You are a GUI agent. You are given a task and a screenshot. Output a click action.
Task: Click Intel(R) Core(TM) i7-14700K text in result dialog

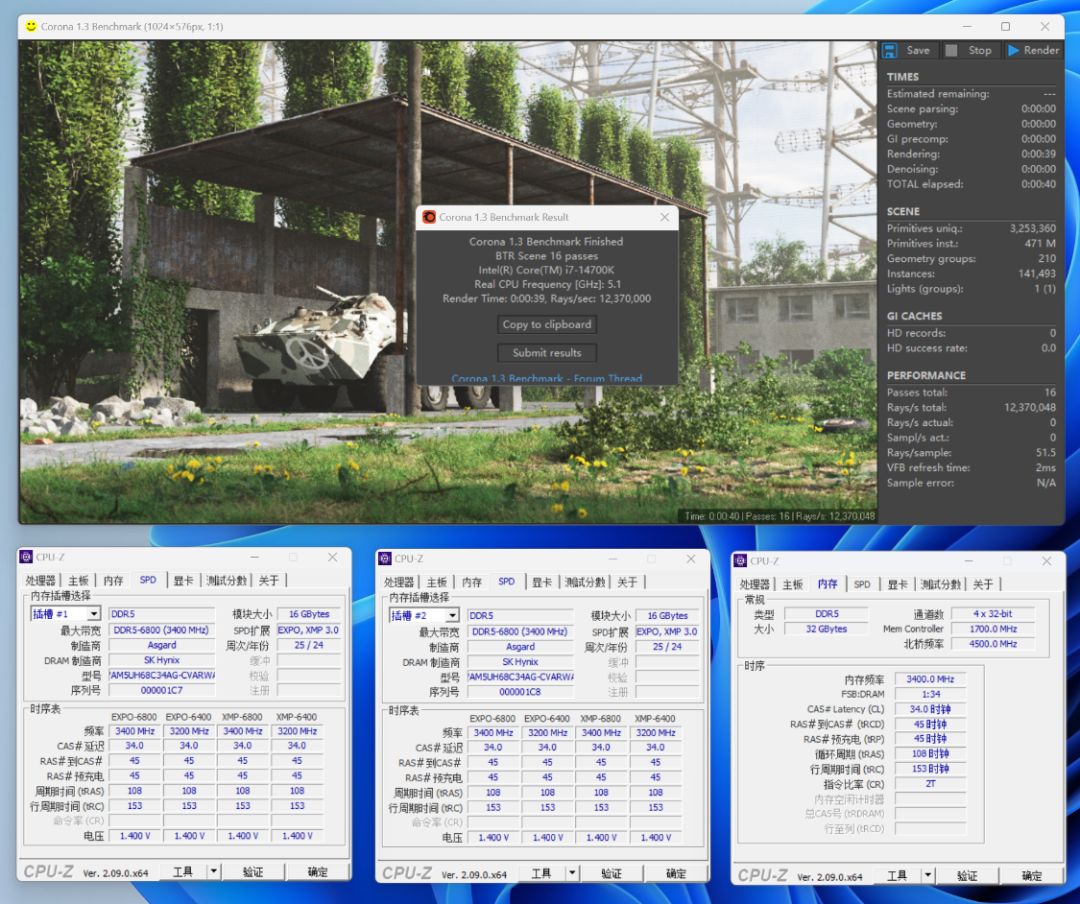[x=546, y=270]
